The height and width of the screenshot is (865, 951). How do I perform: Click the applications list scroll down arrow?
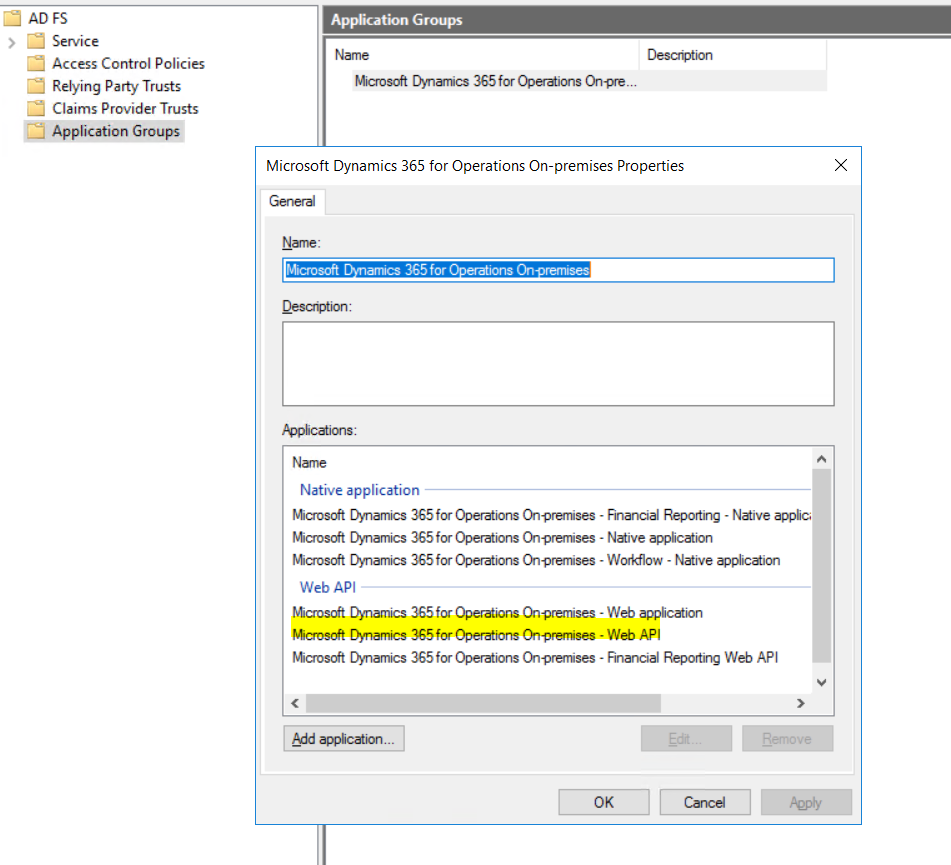[822, 682]
